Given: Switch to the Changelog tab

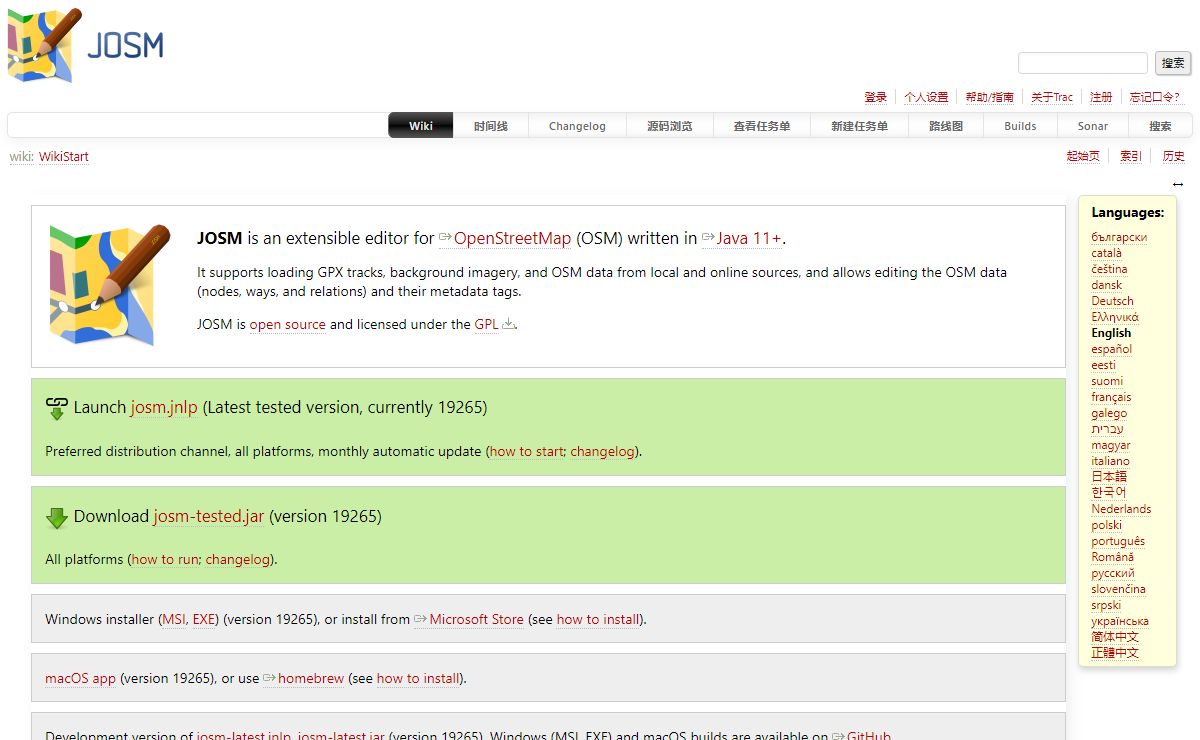Looking at the screenshot, I should coord(577,126).
